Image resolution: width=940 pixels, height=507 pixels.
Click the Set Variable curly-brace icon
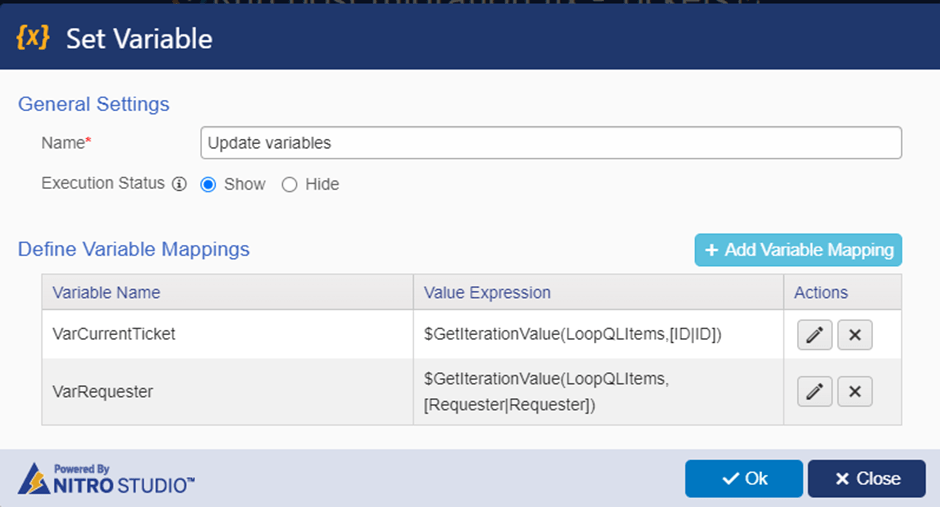pyautogui.click(x=32, y=37)
